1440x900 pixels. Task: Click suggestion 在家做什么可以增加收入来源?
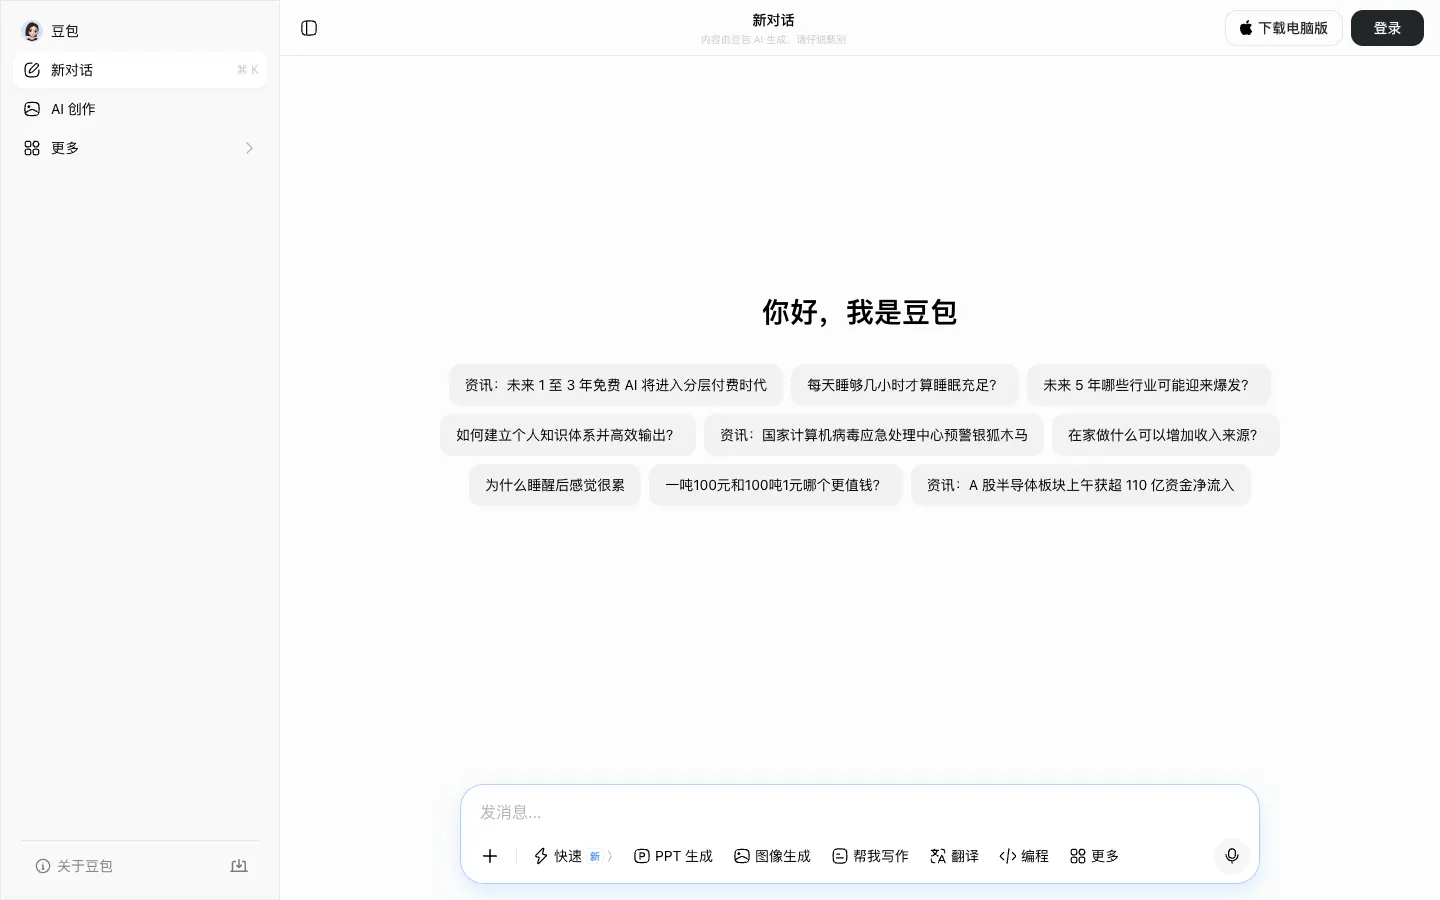(1165, 435)
